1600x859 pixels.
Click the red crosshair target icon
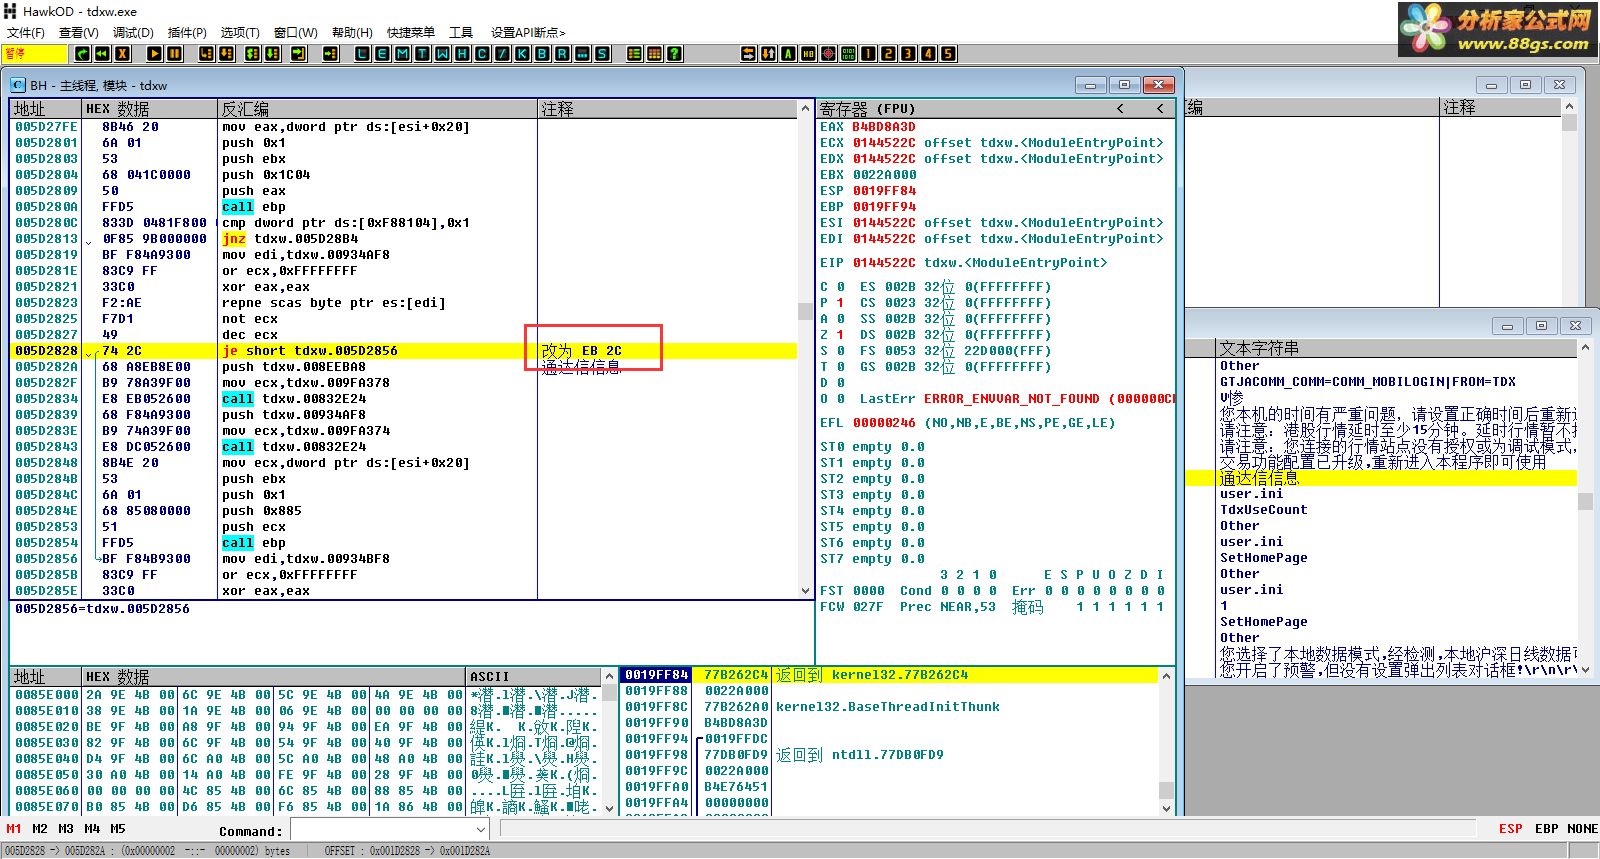tap(828, 54)
